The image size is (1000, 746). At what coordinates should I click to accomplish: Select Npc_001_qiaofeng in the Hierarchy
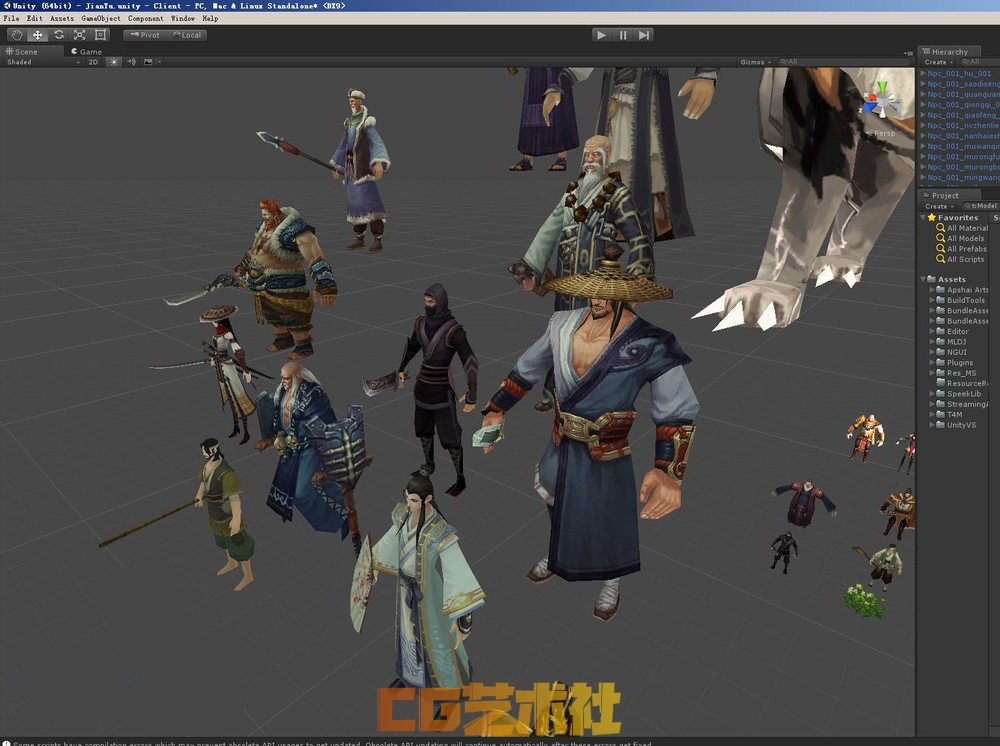(964, 115)
